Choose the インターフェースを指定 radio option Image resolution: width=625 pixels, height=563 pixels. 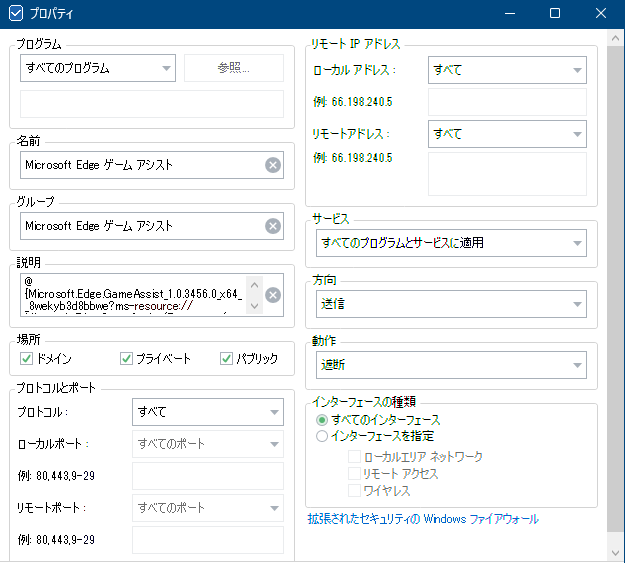(322, 436)
